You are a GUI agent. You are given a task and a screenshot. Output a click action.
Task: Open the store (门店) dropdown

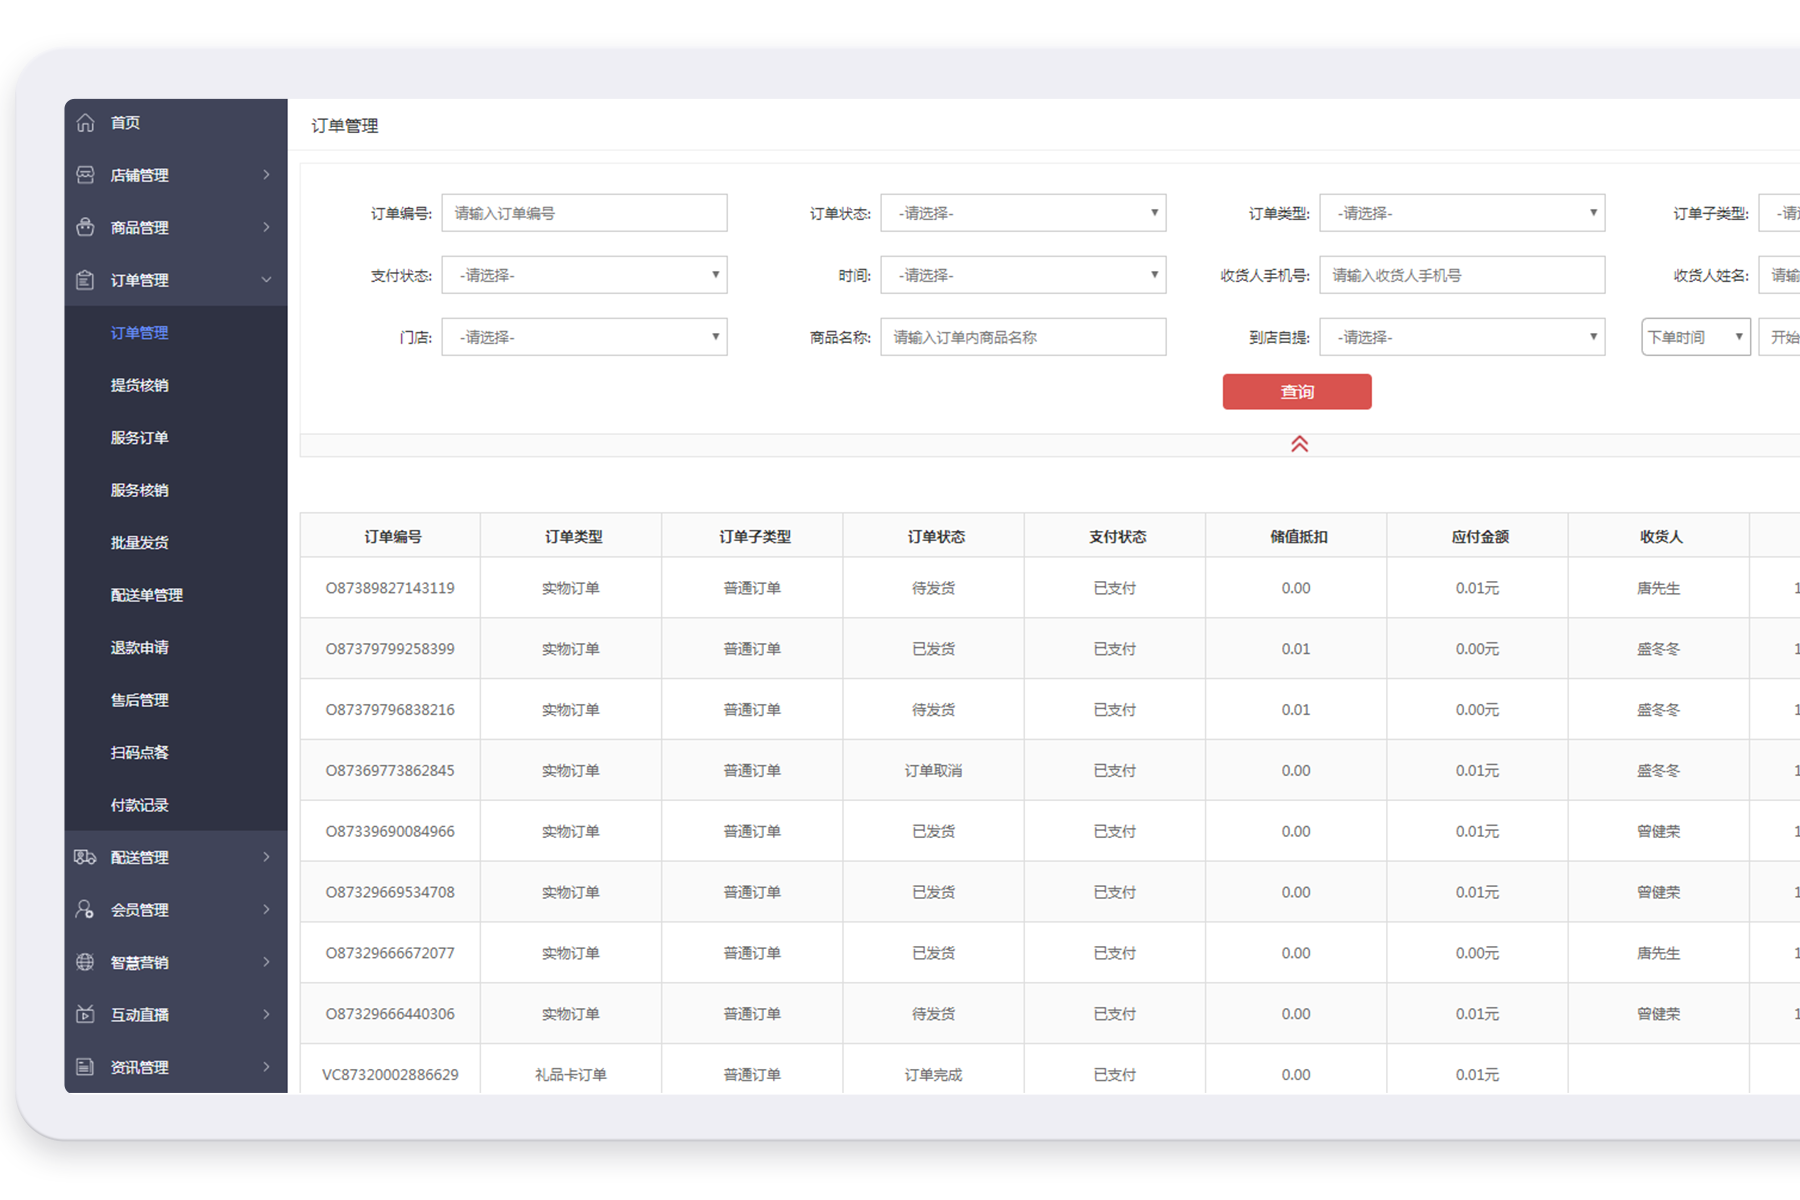(x=584, y=337)
